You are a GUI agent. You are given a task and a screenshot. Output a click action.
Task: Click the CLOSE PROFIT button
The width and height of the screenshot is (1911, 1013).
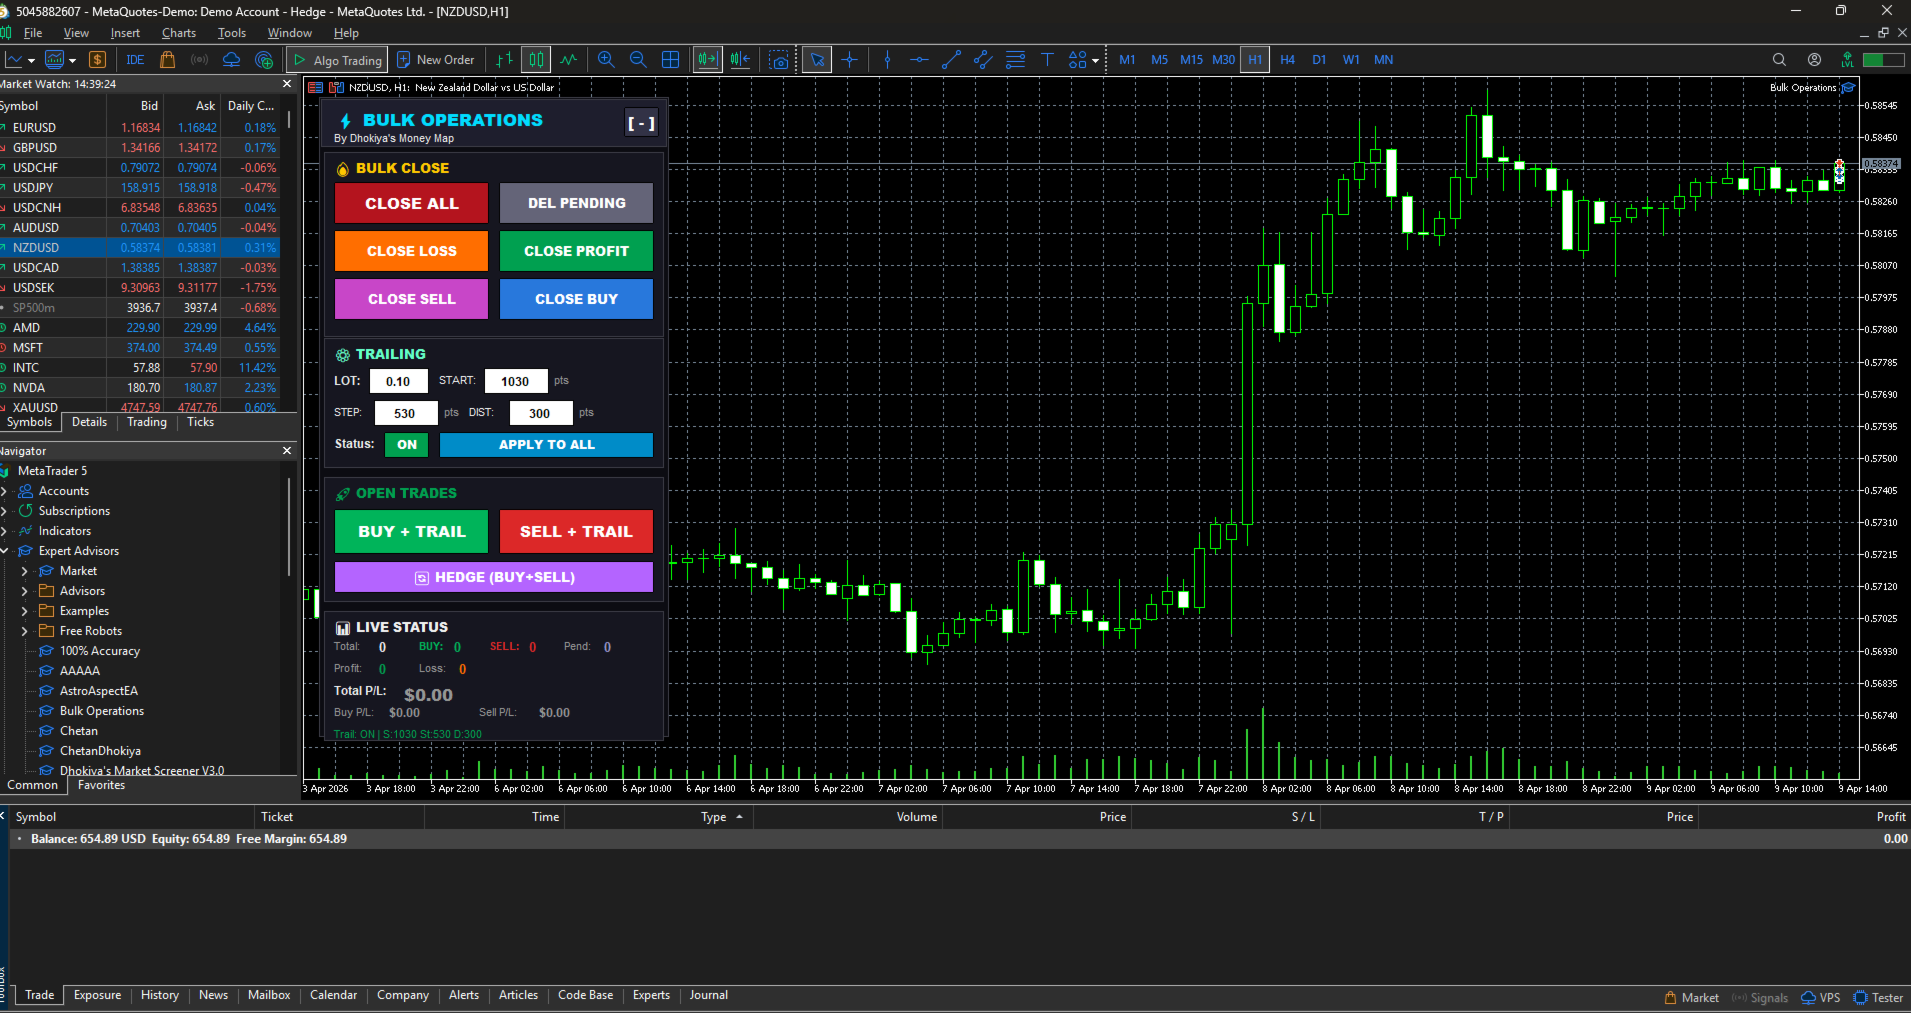[576, 251]
